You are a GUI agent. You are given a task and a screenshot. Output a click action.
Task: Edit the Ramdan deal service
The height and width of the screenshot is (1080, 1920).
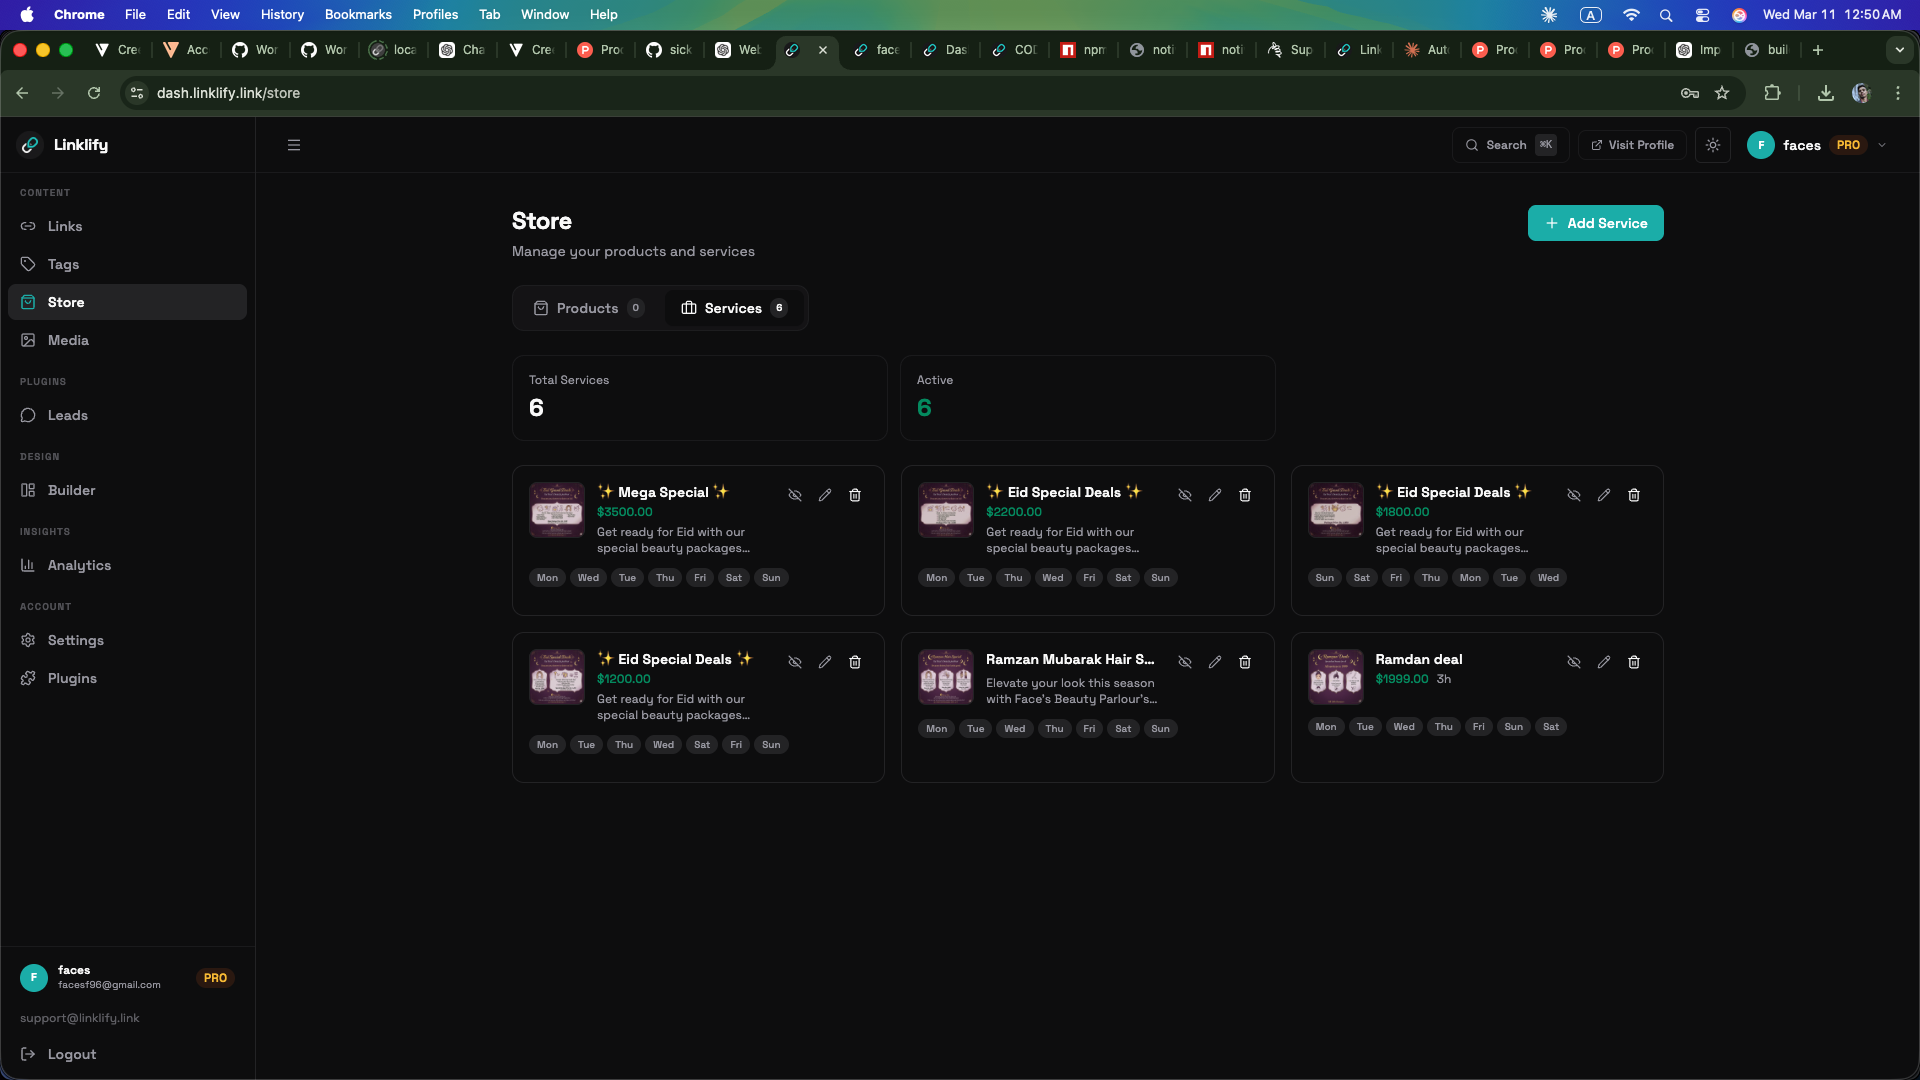pos(1604,662)
